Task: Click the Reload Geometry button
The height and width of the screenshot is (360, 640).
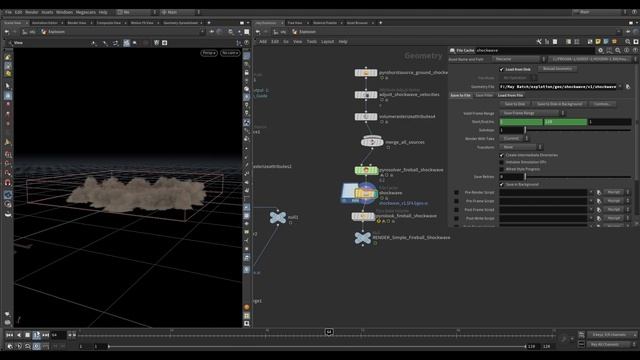Action: point(557,69)
